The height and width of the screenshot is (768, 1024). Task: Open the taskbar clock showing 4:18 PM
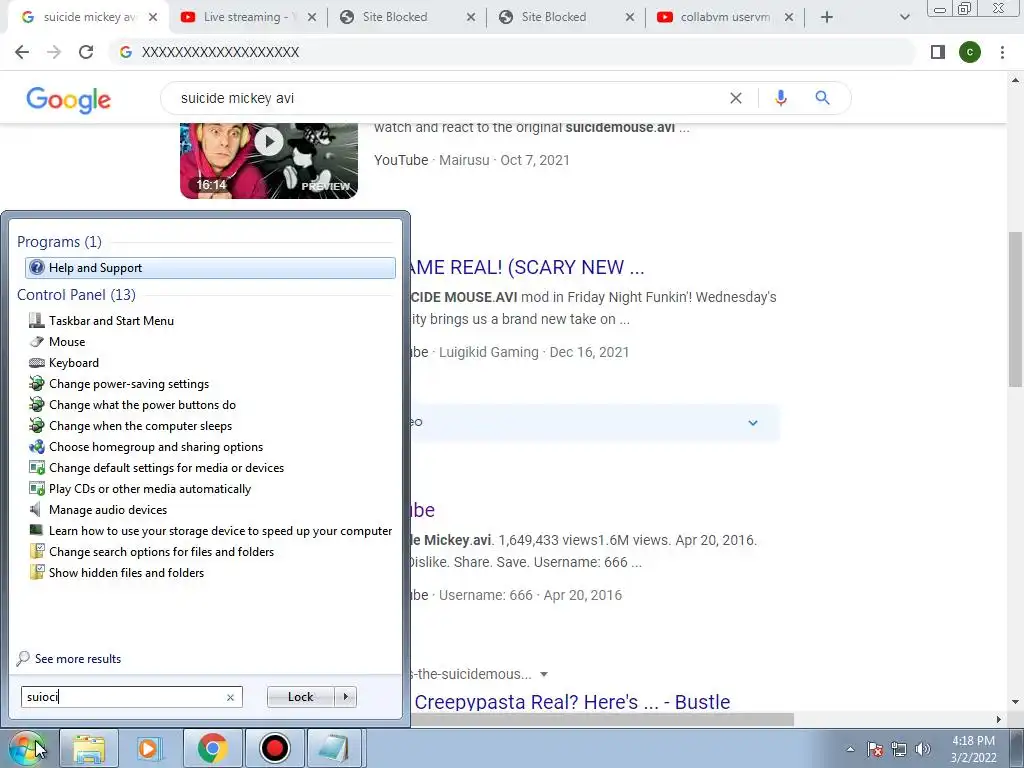coord(973,749)
